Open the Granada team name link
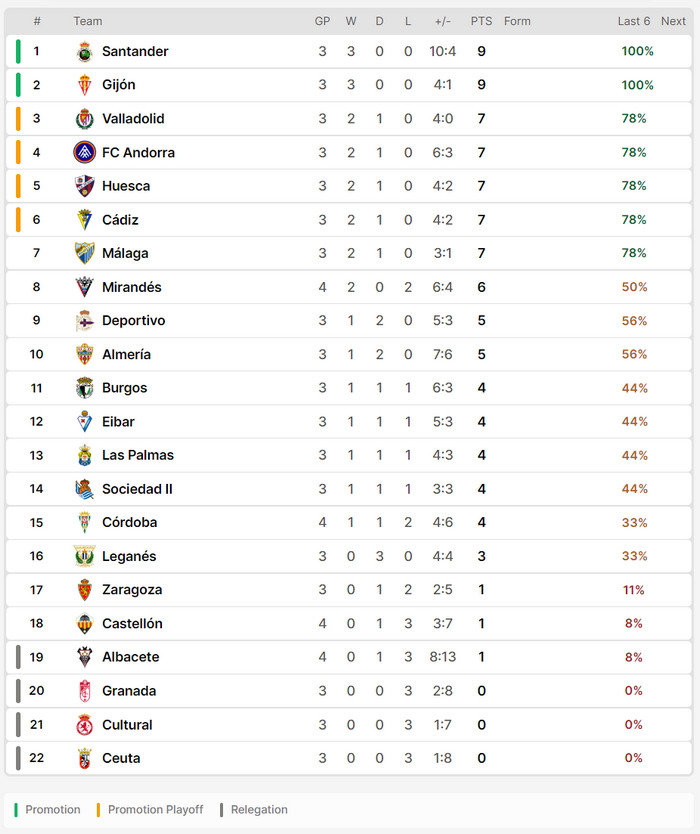This screenshot has height=834, width=700. point(129,691)
